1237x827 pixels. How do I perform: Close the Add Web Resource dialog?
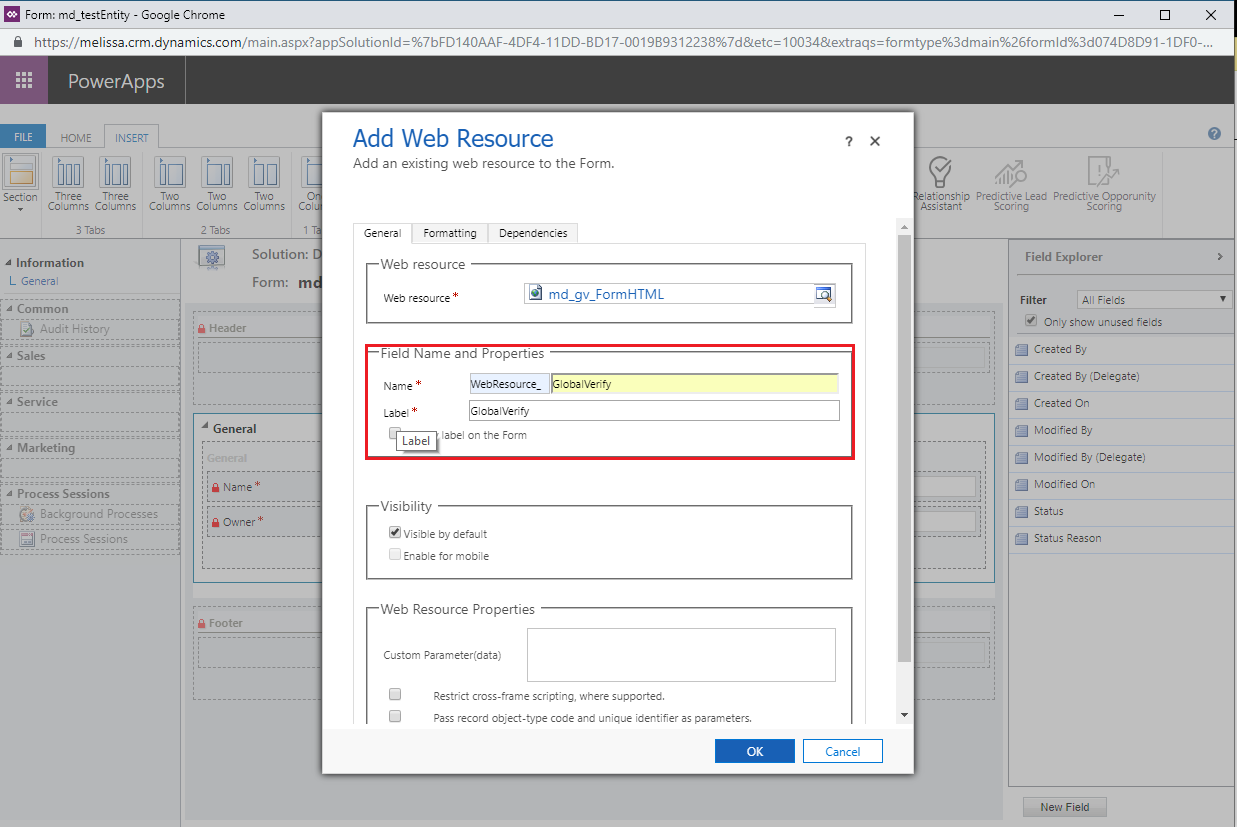click(875, 141)
